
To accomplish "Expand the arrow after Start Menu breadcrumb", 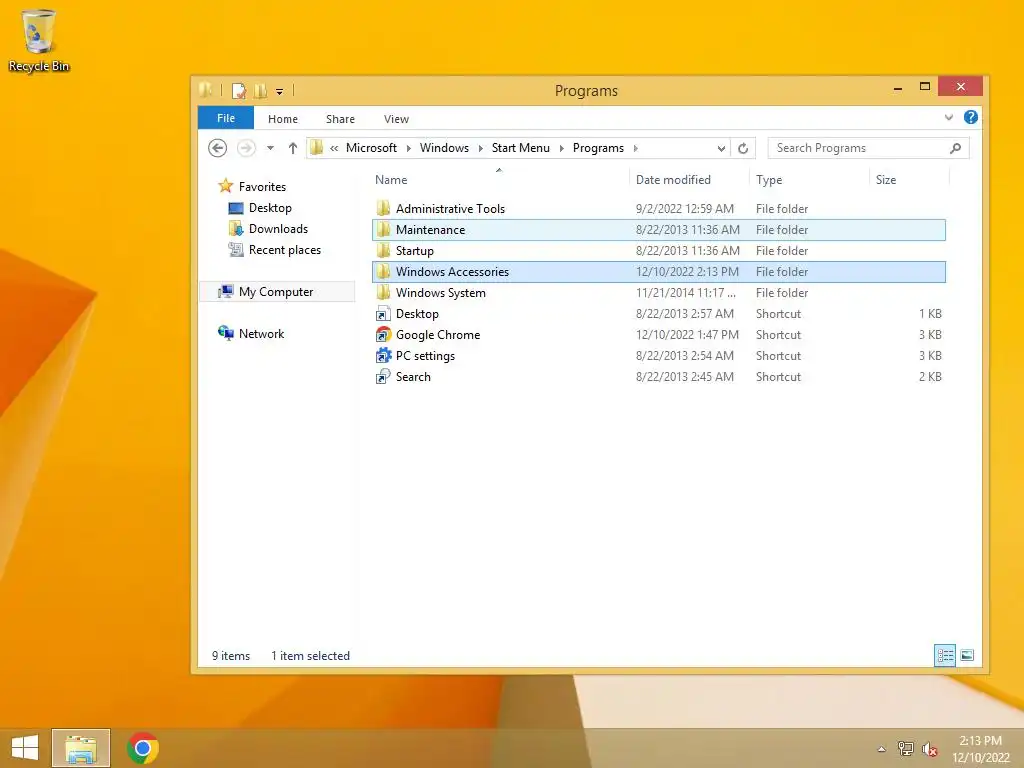I will pyautogui.click(x=562, y=148).
